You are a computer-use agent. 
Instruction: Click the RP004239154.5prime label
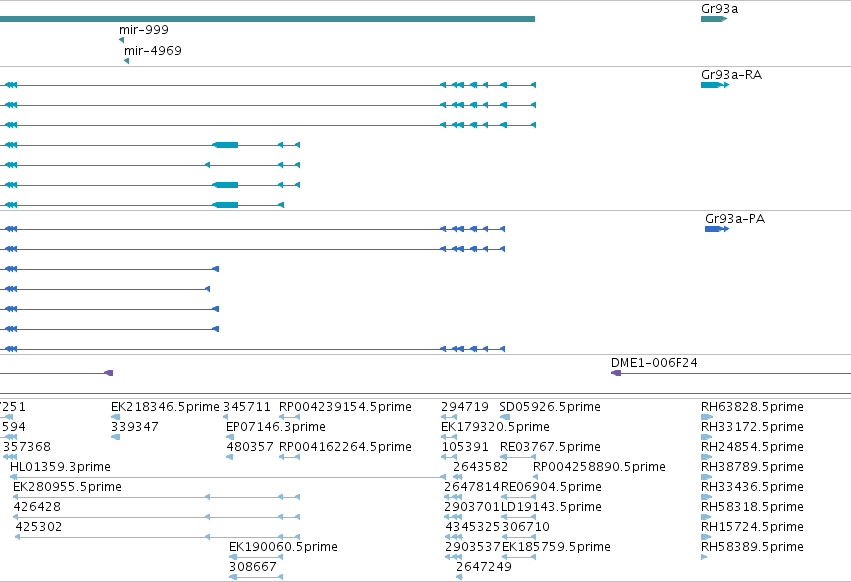click(345, 407)
